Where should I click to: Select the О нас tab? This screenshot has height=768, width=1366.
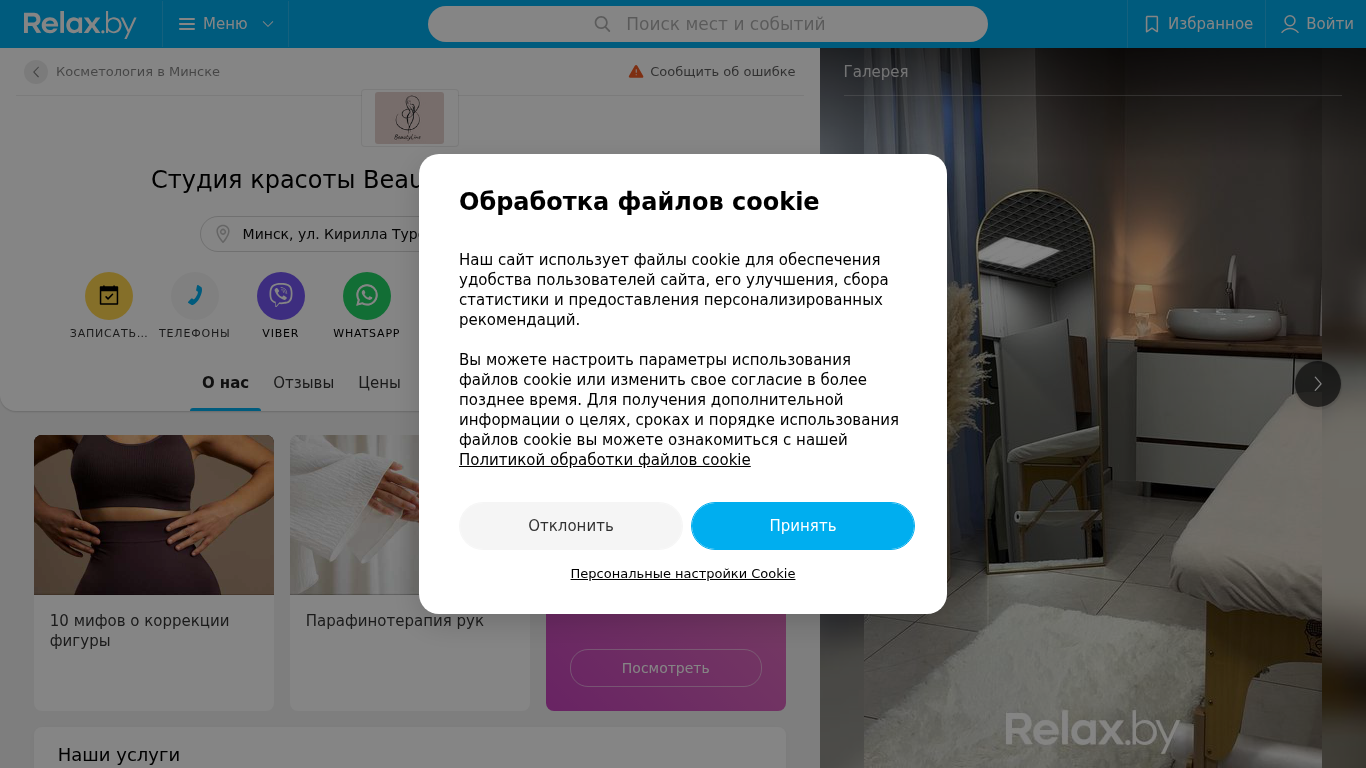pyautogui.click(x=225, y=383)
